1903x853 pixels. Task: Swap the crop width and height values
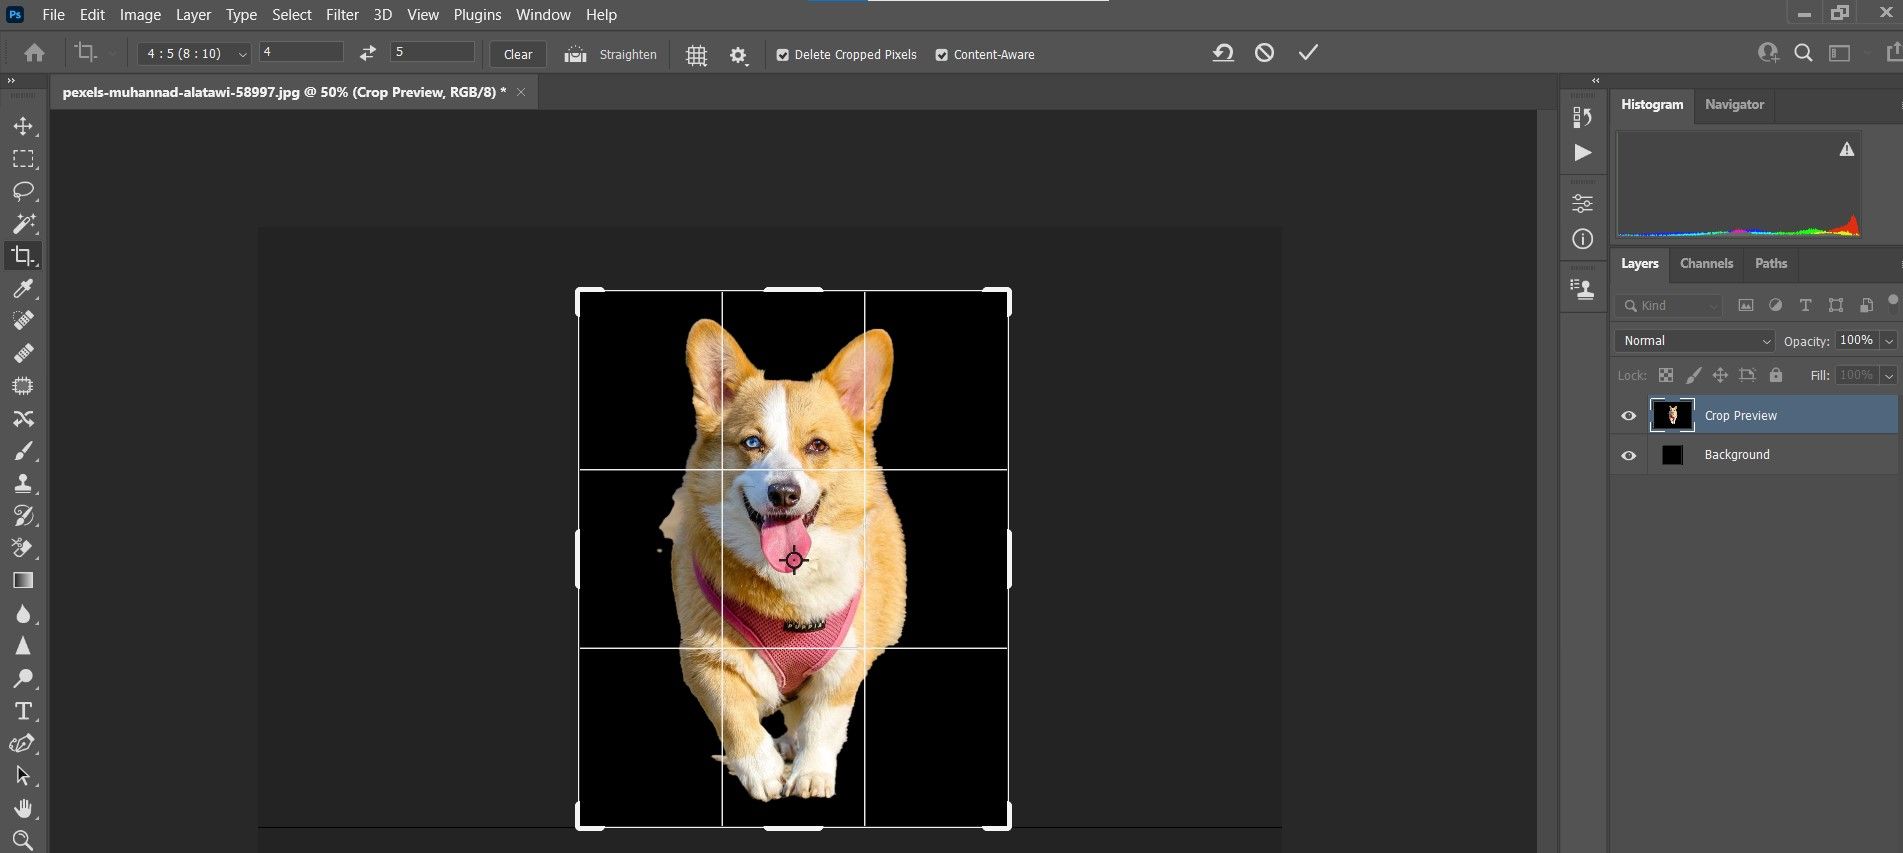[368, 53]
